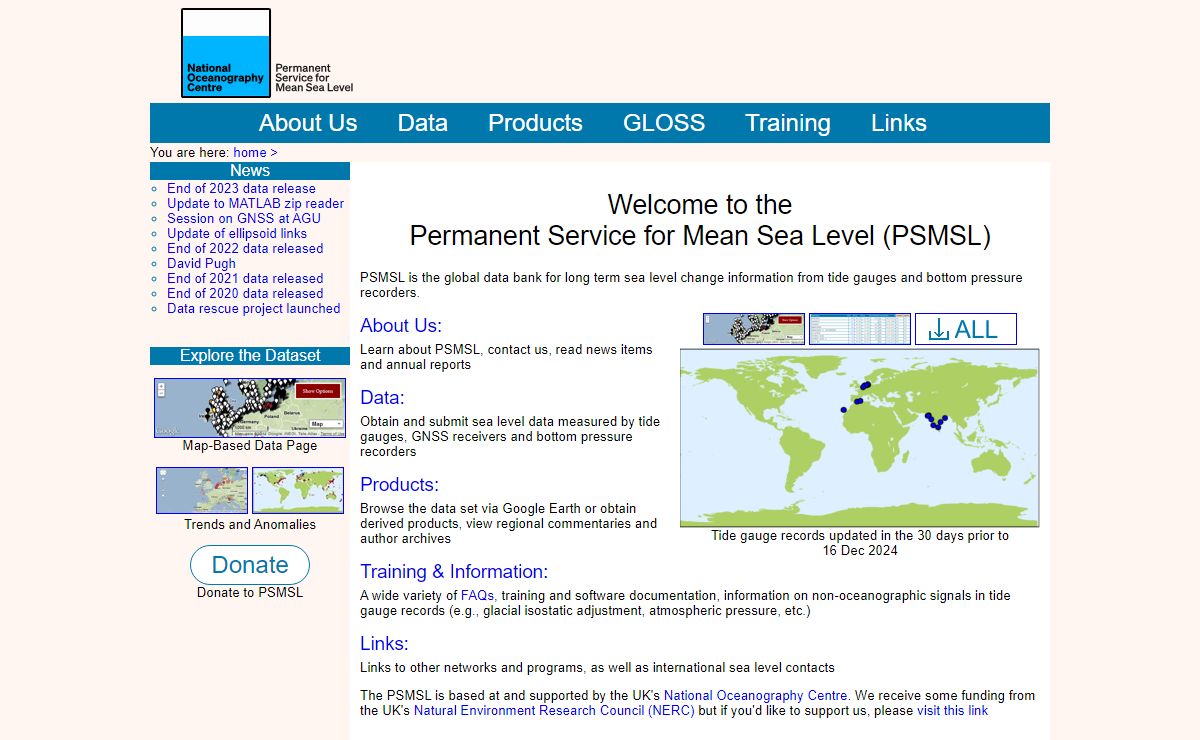Click the Products: section heading link

click(400, 485)
